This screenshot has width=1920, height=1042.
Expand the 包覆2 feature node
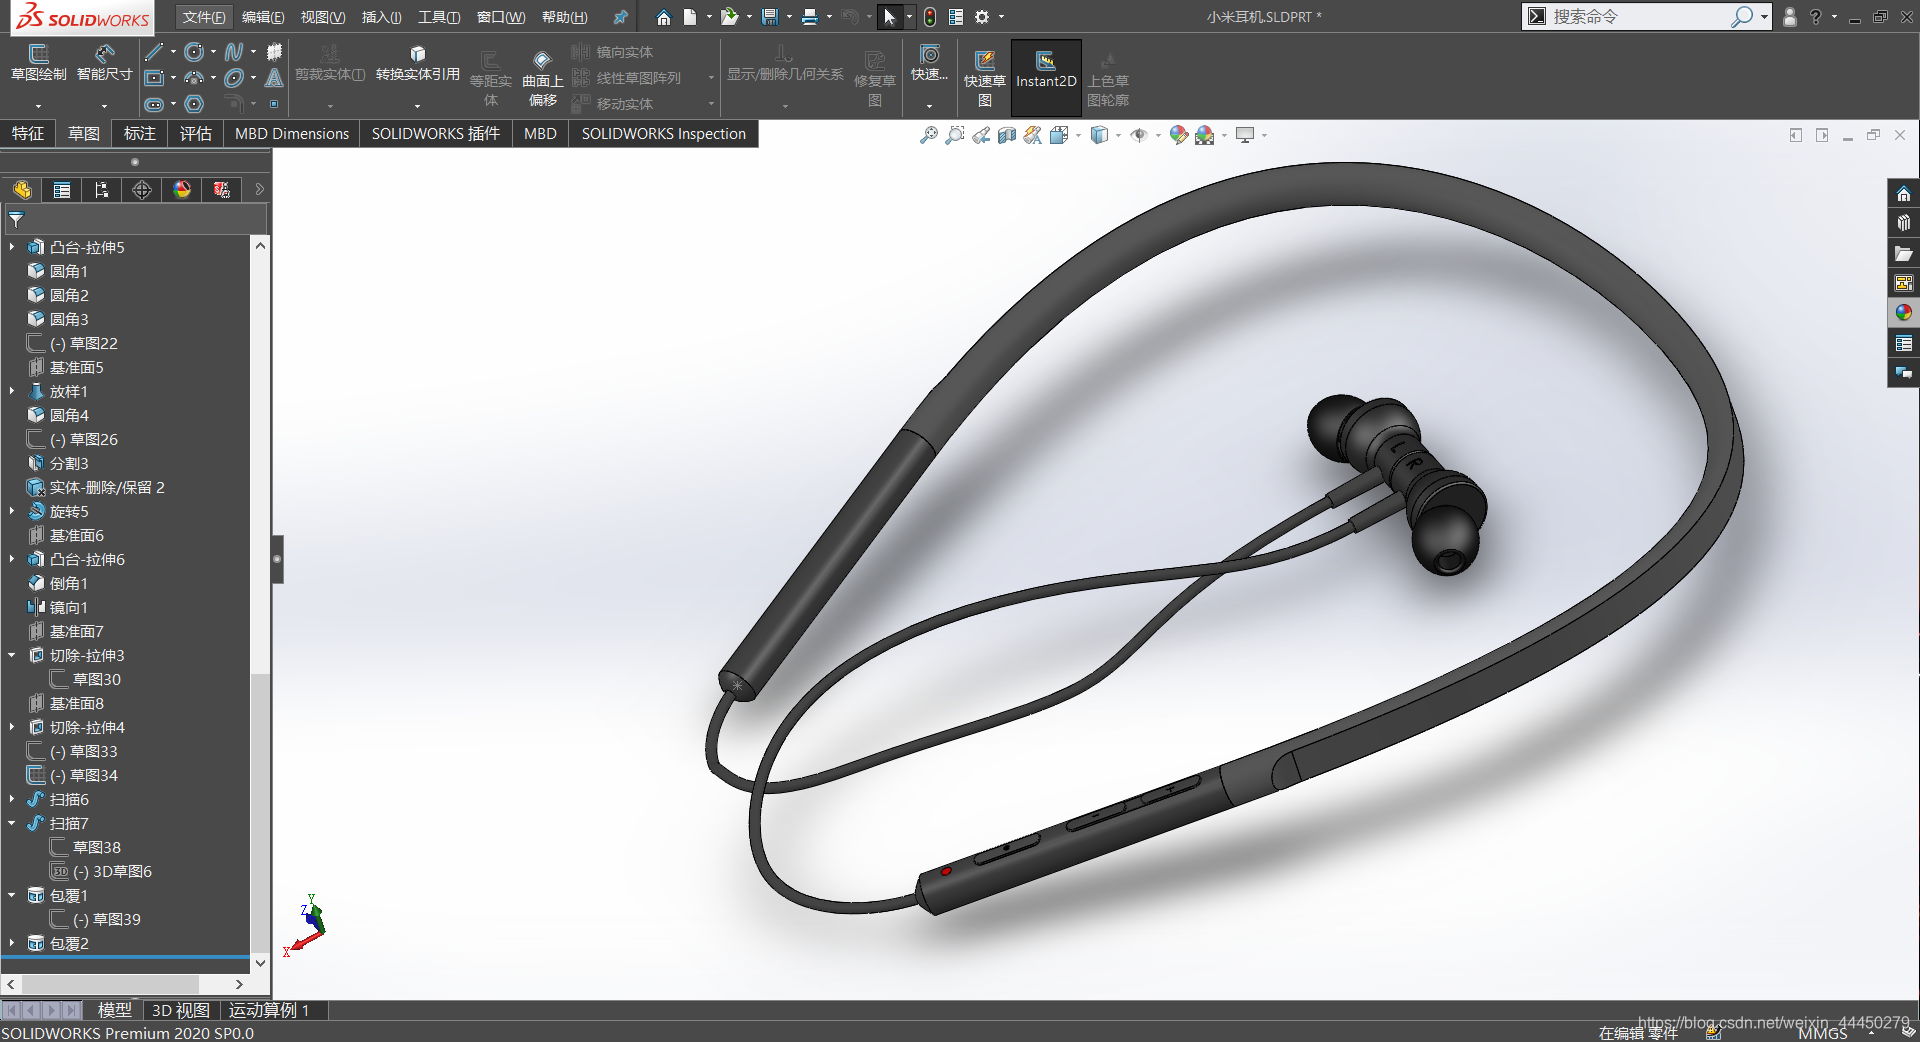[12, 943]
